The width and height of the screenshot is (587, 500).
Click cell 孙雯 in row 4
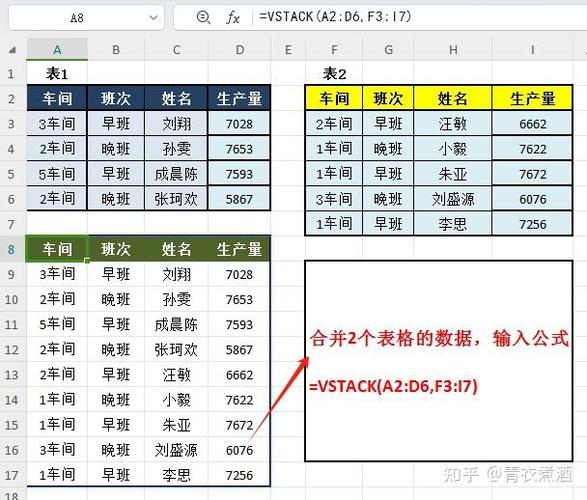point(176,149)
